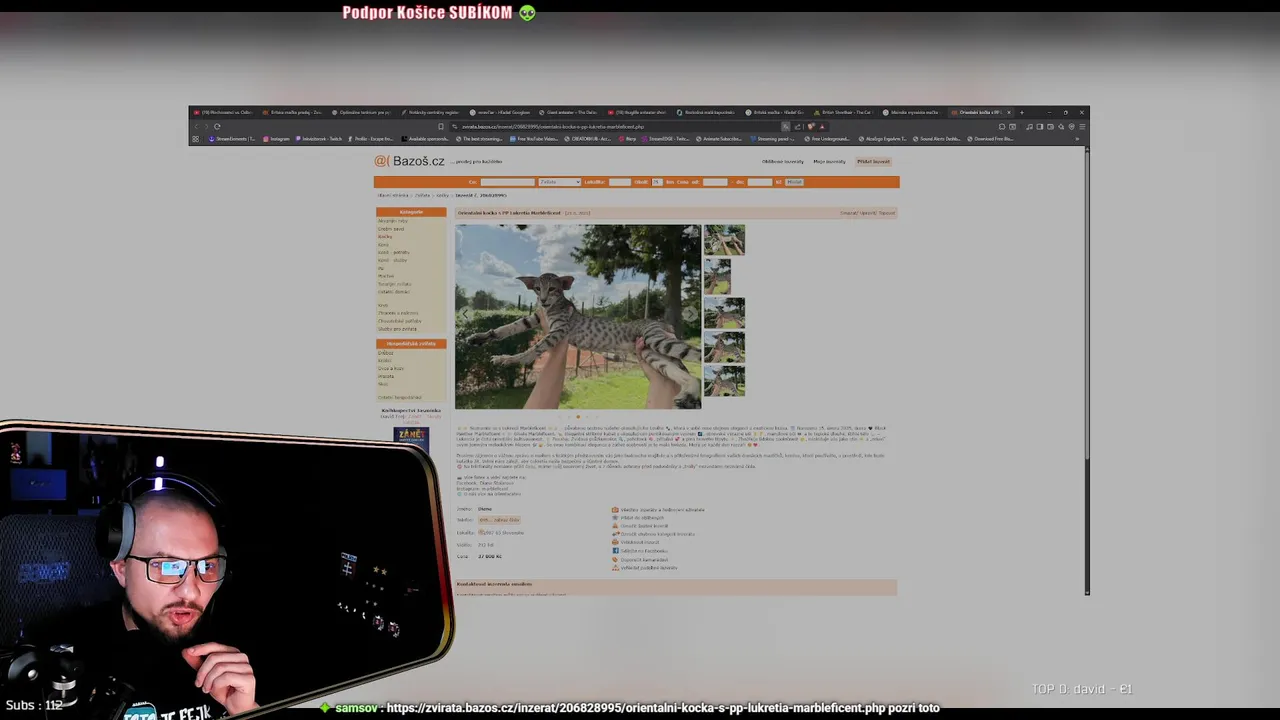Open a new browser tab with plus
Image resolution: width=1280 pixels, height=720 pixels.
coord(1022,112)
